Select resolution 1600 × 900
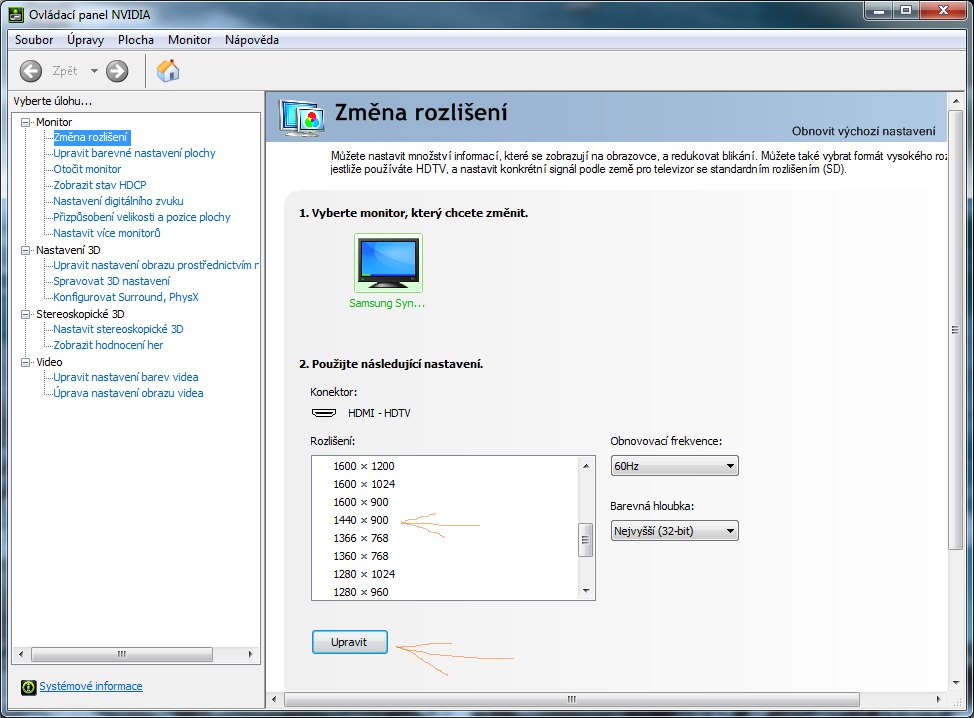 coord(361,502)
